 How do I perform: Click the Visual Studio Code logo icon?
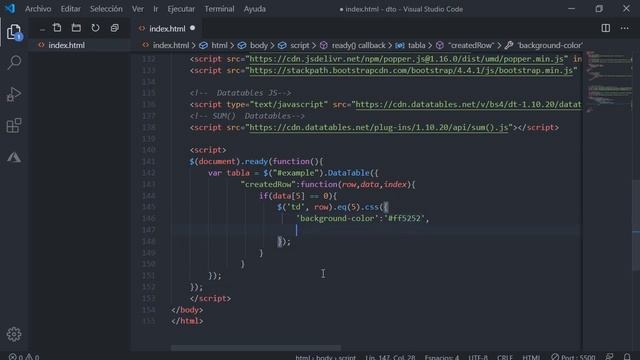9,9
